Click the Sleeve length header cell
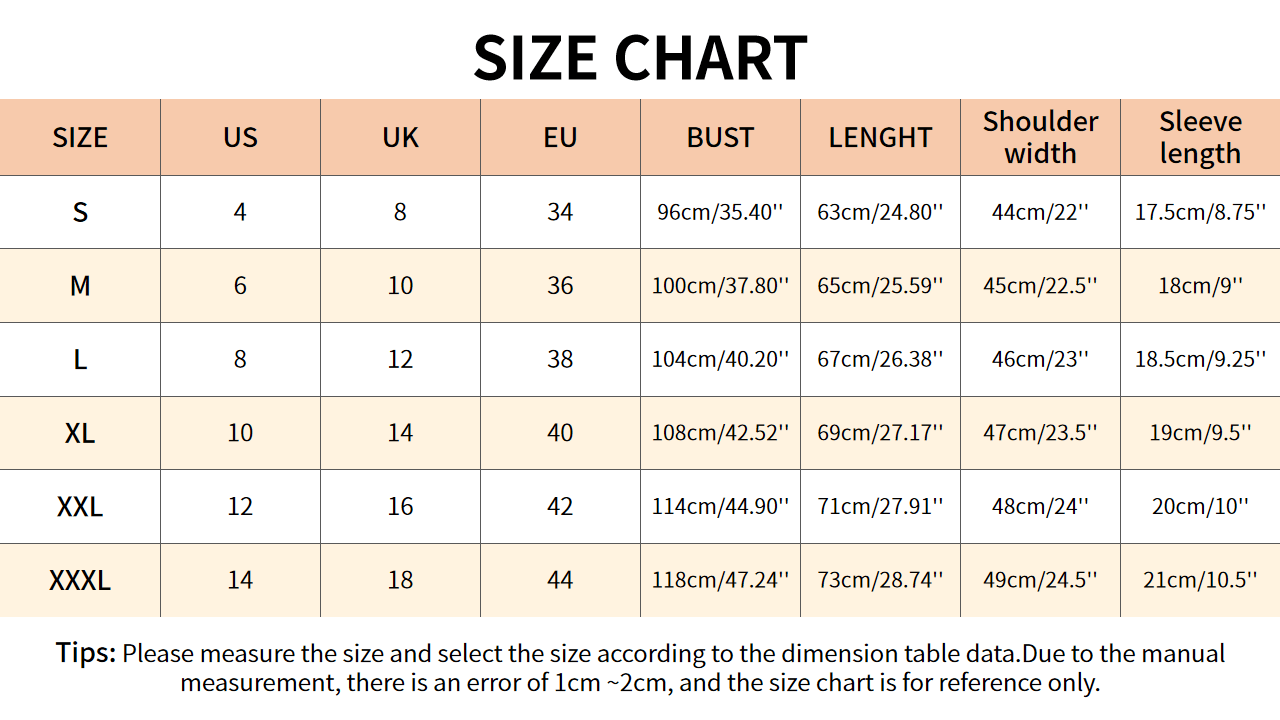The width and height of the screenshot is (1280, 720). 1200,138
